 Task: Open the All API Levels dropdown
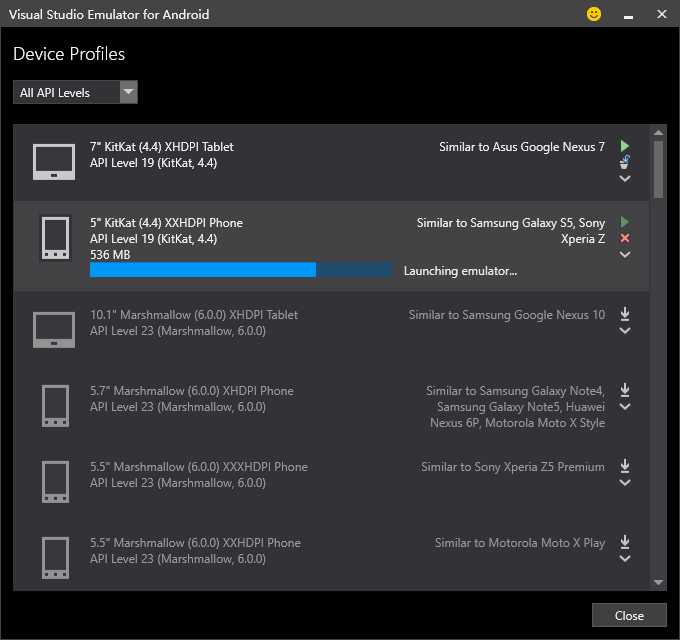click(75, 92)
